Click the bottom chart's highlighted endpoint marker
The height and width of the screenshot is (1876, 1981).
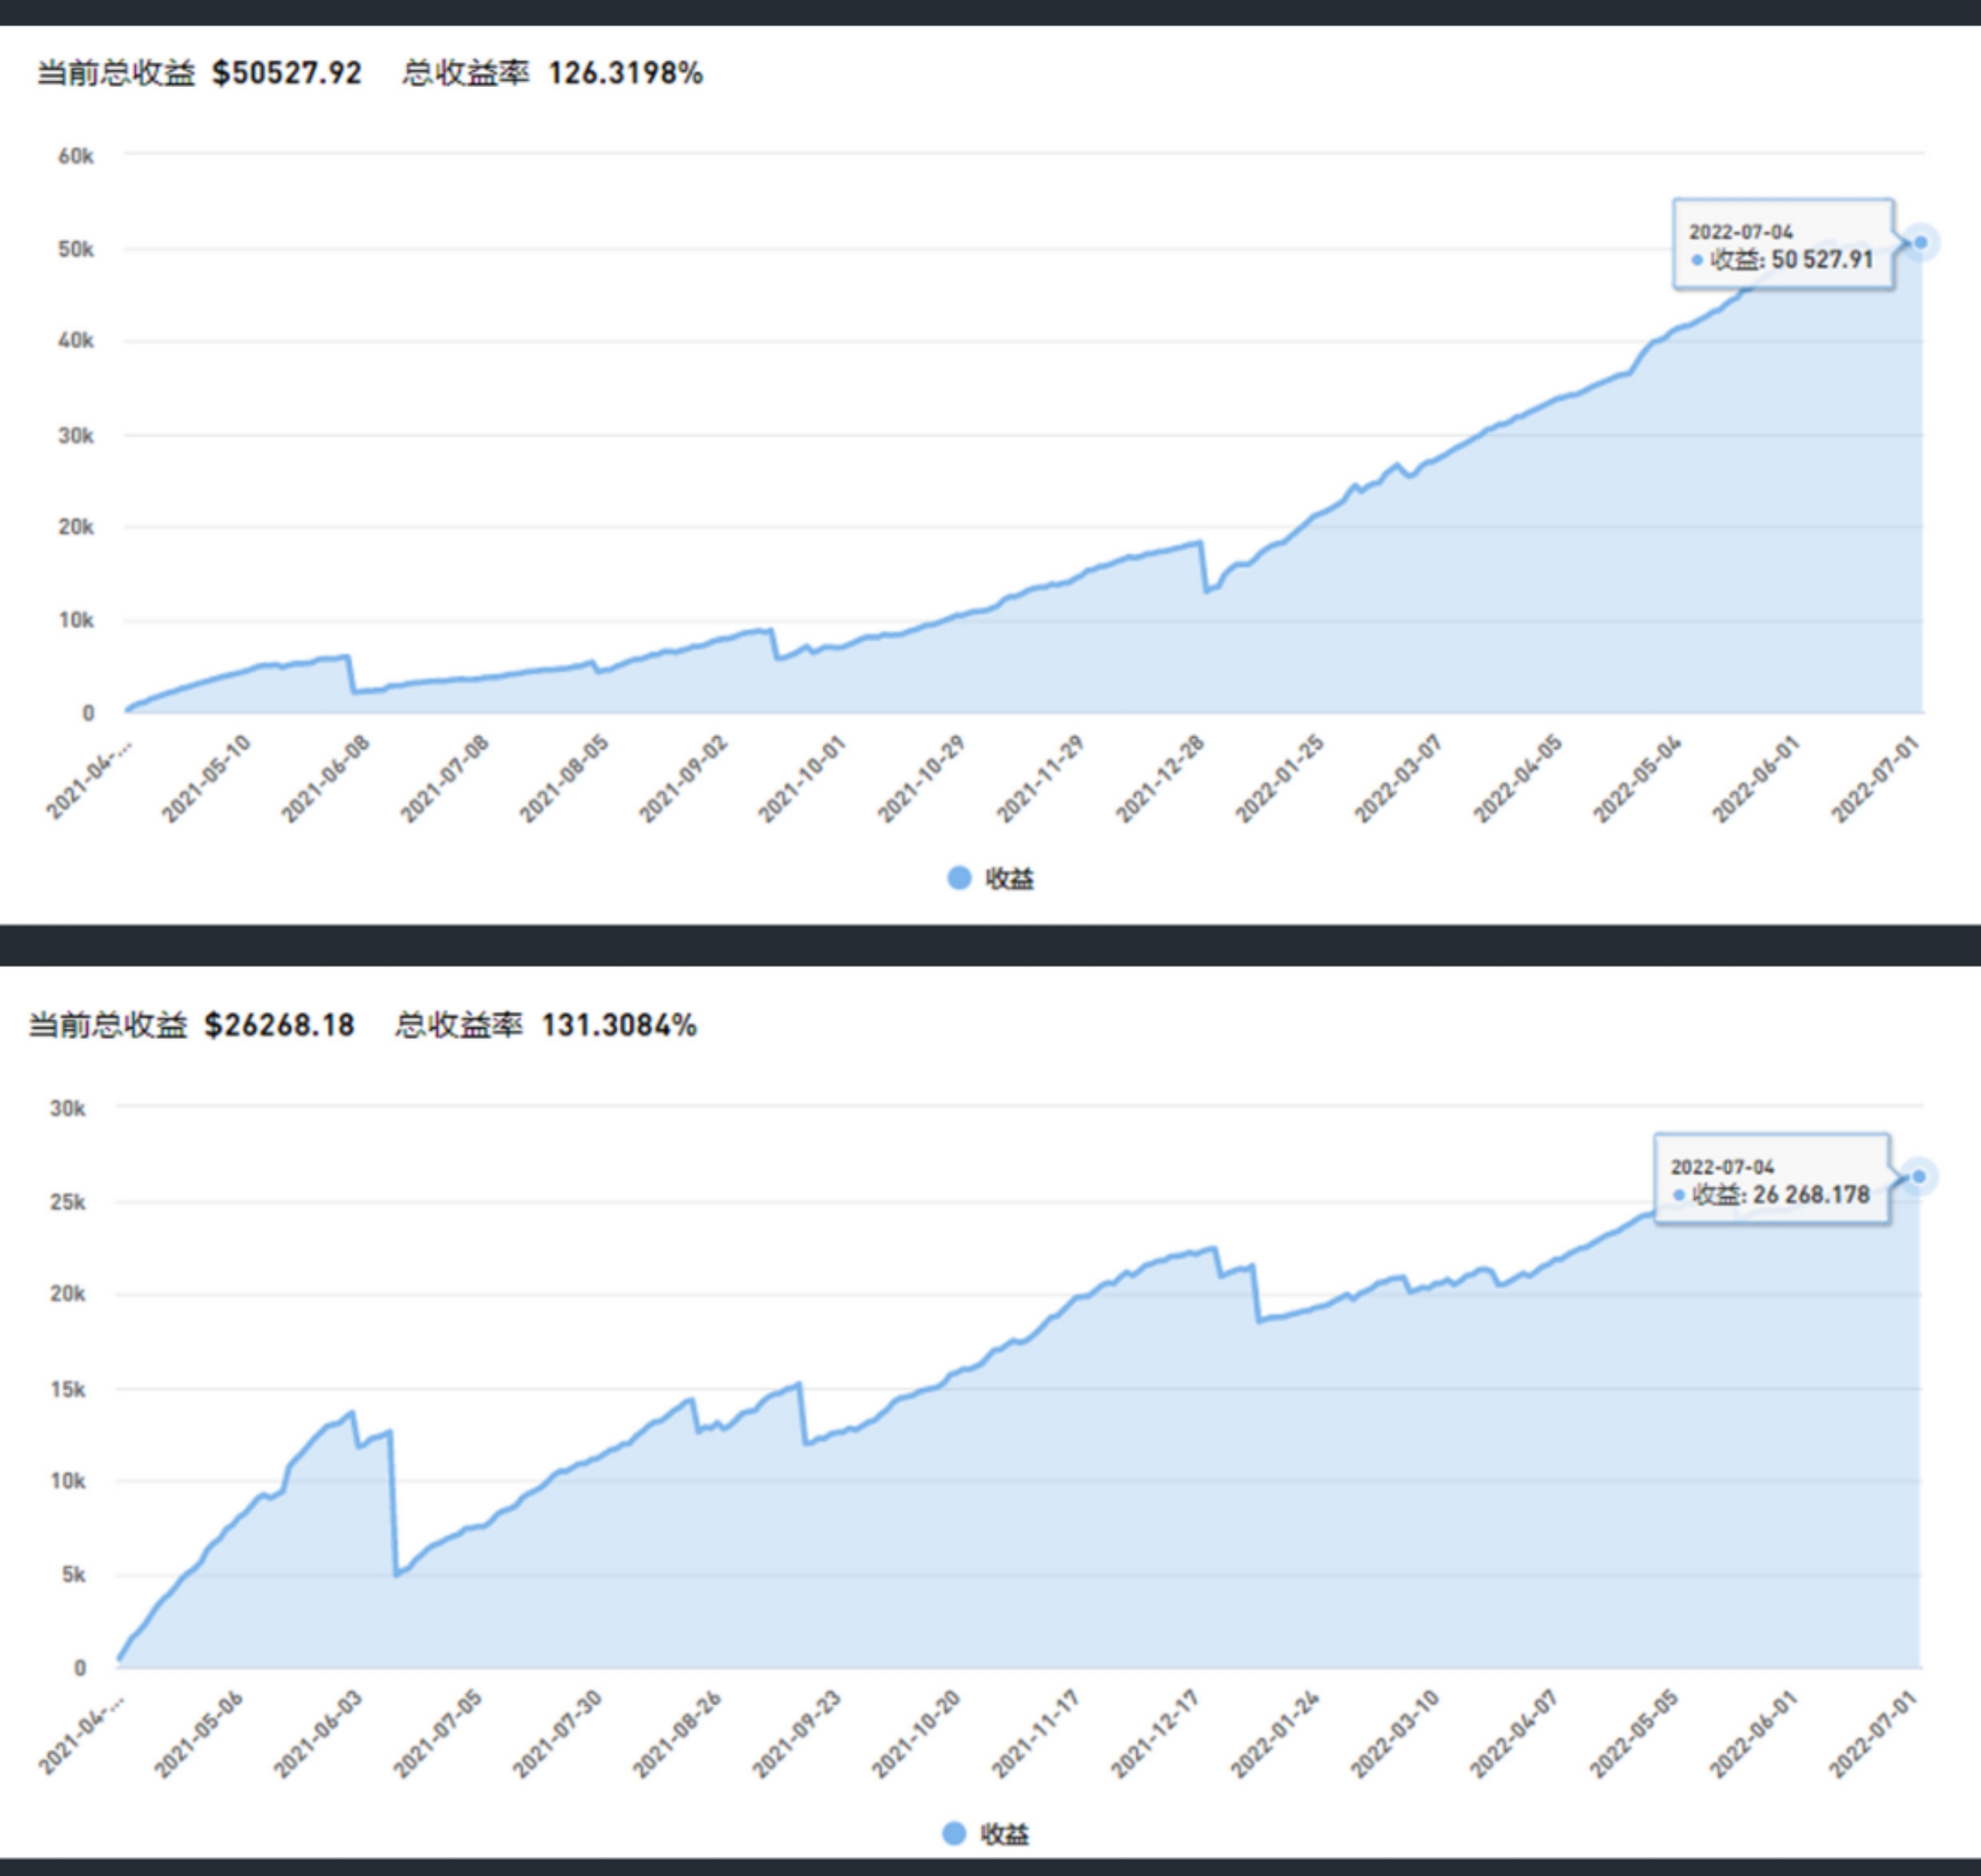point(1918,1177)
